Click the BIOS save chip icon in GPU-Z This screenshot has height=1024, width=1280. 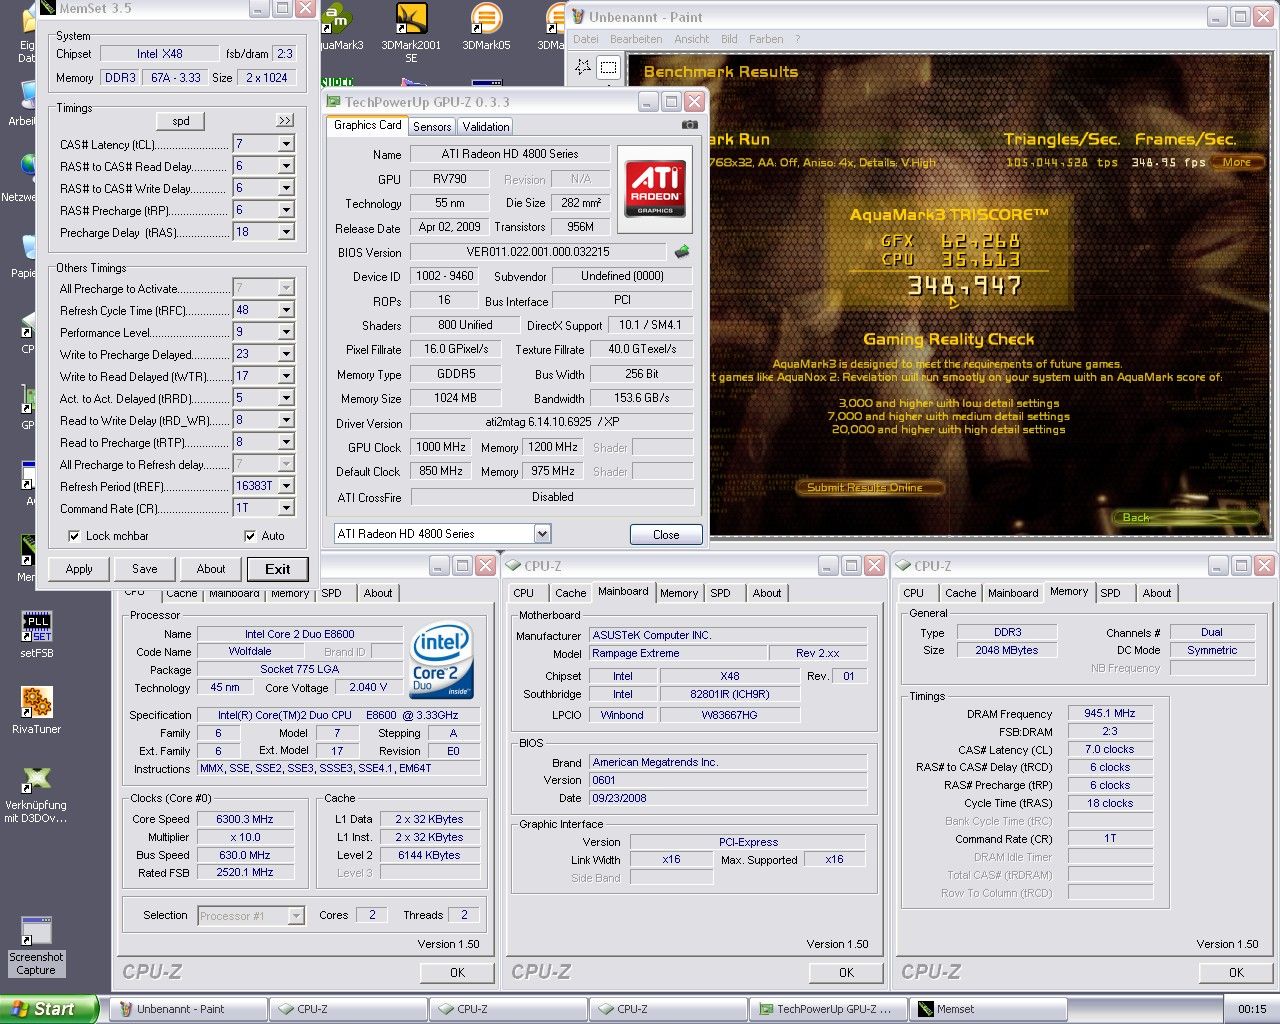(x=682, y=252)
